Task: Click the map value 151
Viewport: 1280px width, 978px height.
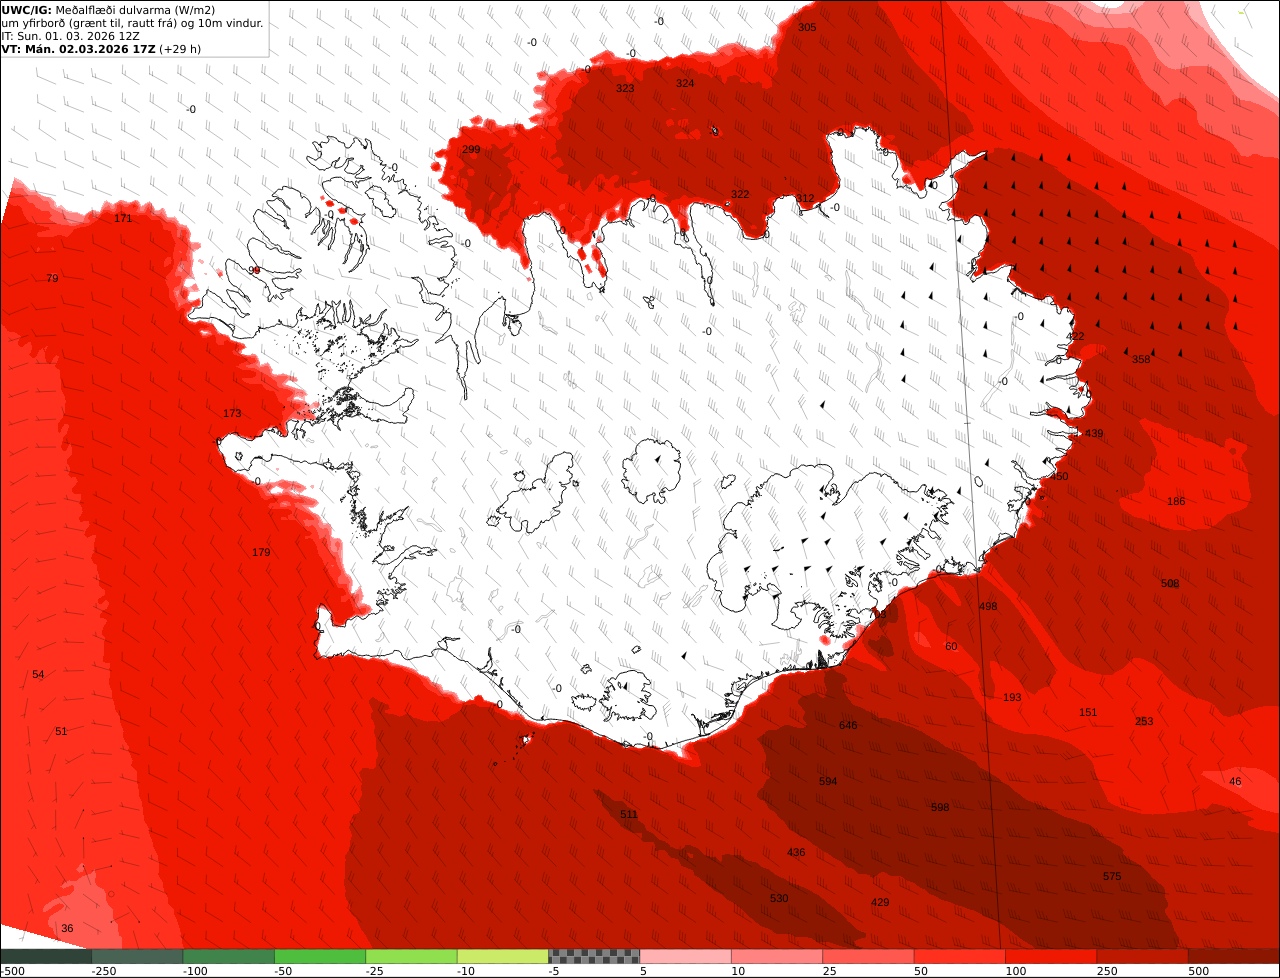Action: tap(1088, 712)
